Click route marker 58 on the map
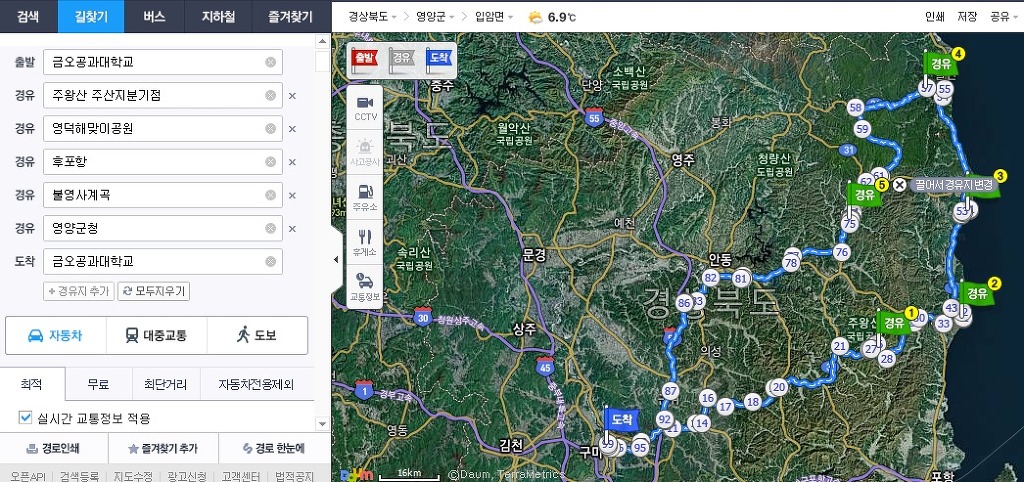The width and height of the screenshot is (1024, 482). (856, 108)
